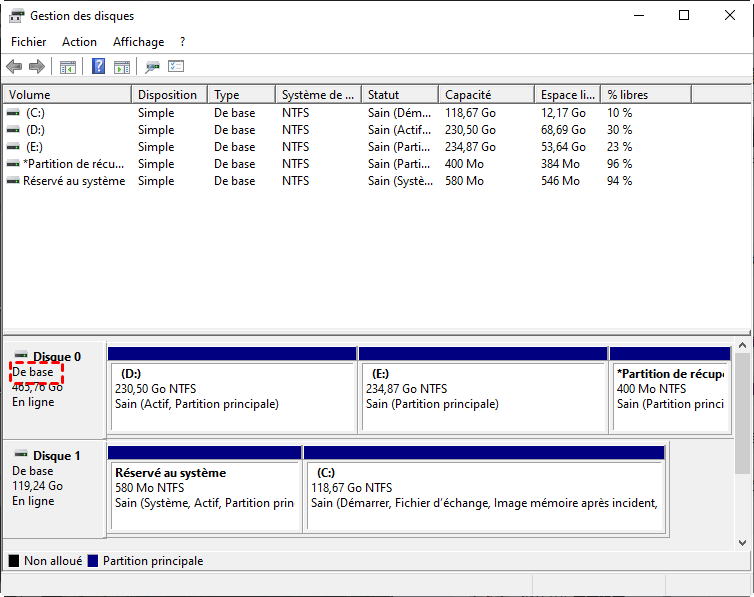The width and height of the screenshot is (754, 597).
Task: Click the Forward arrow in toolbar
Action: [37, 67]
